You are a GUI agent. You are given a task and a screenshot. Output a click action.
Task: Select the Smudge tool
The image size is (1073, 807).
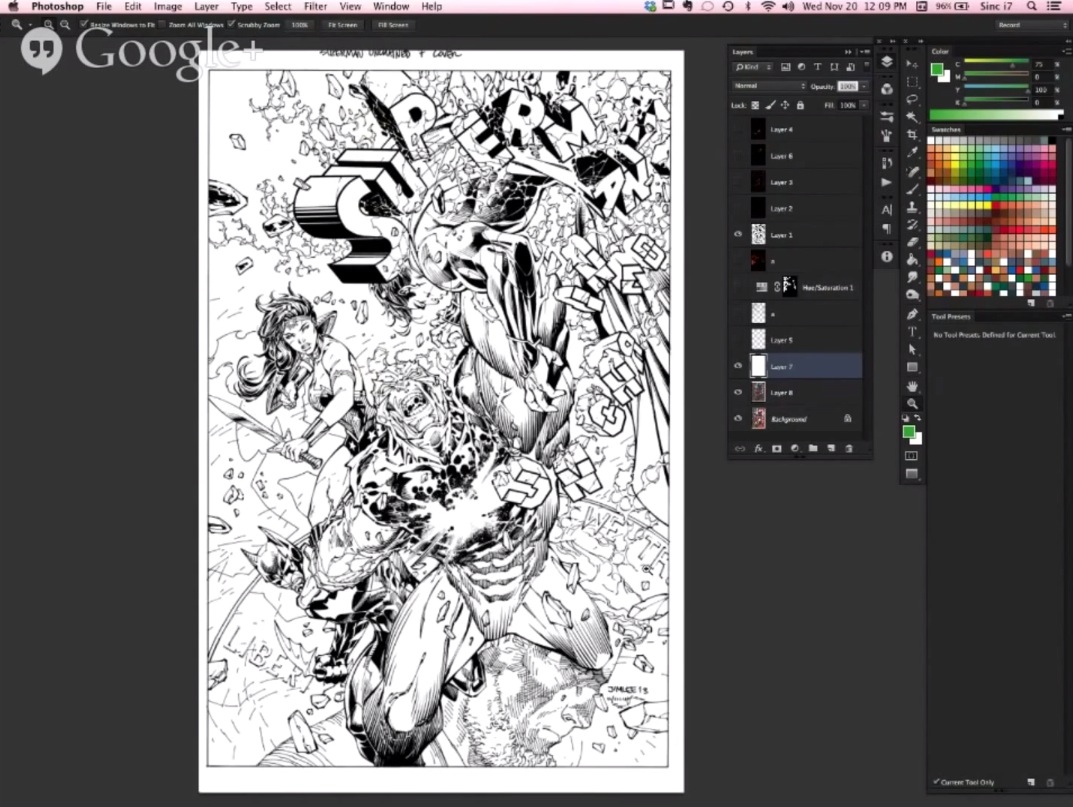912,277
